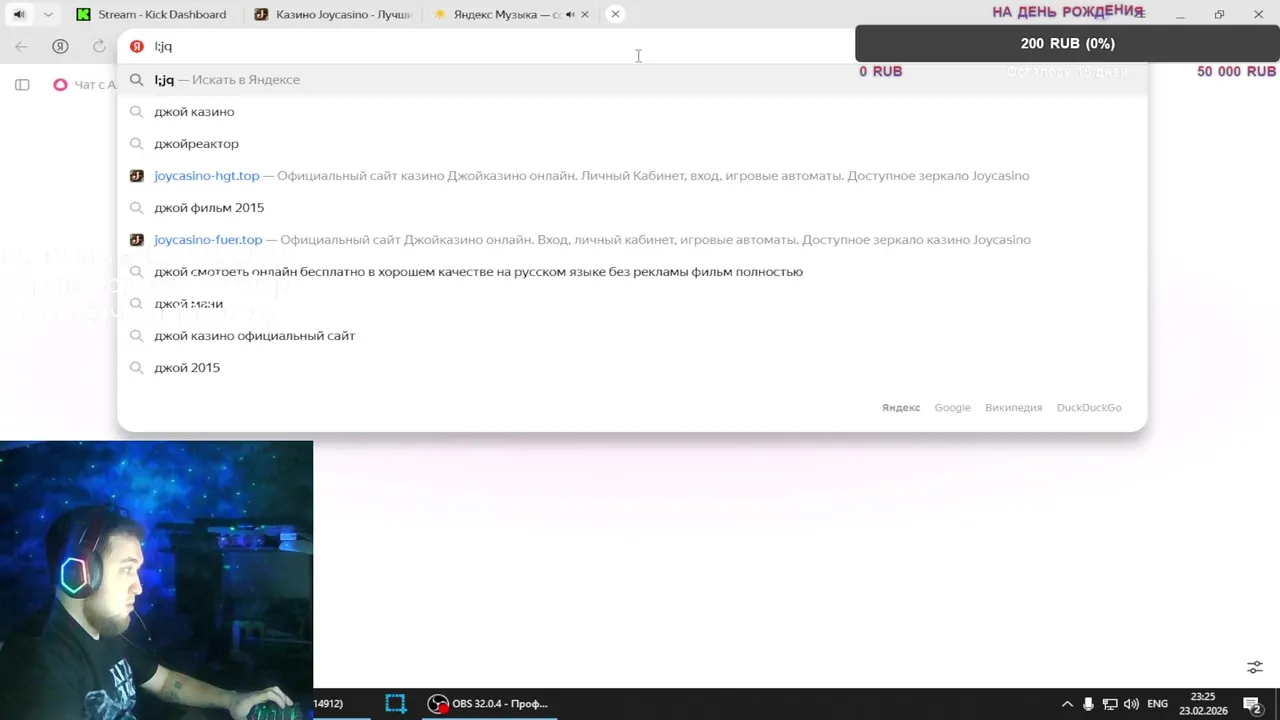Click the red Yandex logo in address bar
Viewport: 1280px width, 720px height.
(137, 46)
